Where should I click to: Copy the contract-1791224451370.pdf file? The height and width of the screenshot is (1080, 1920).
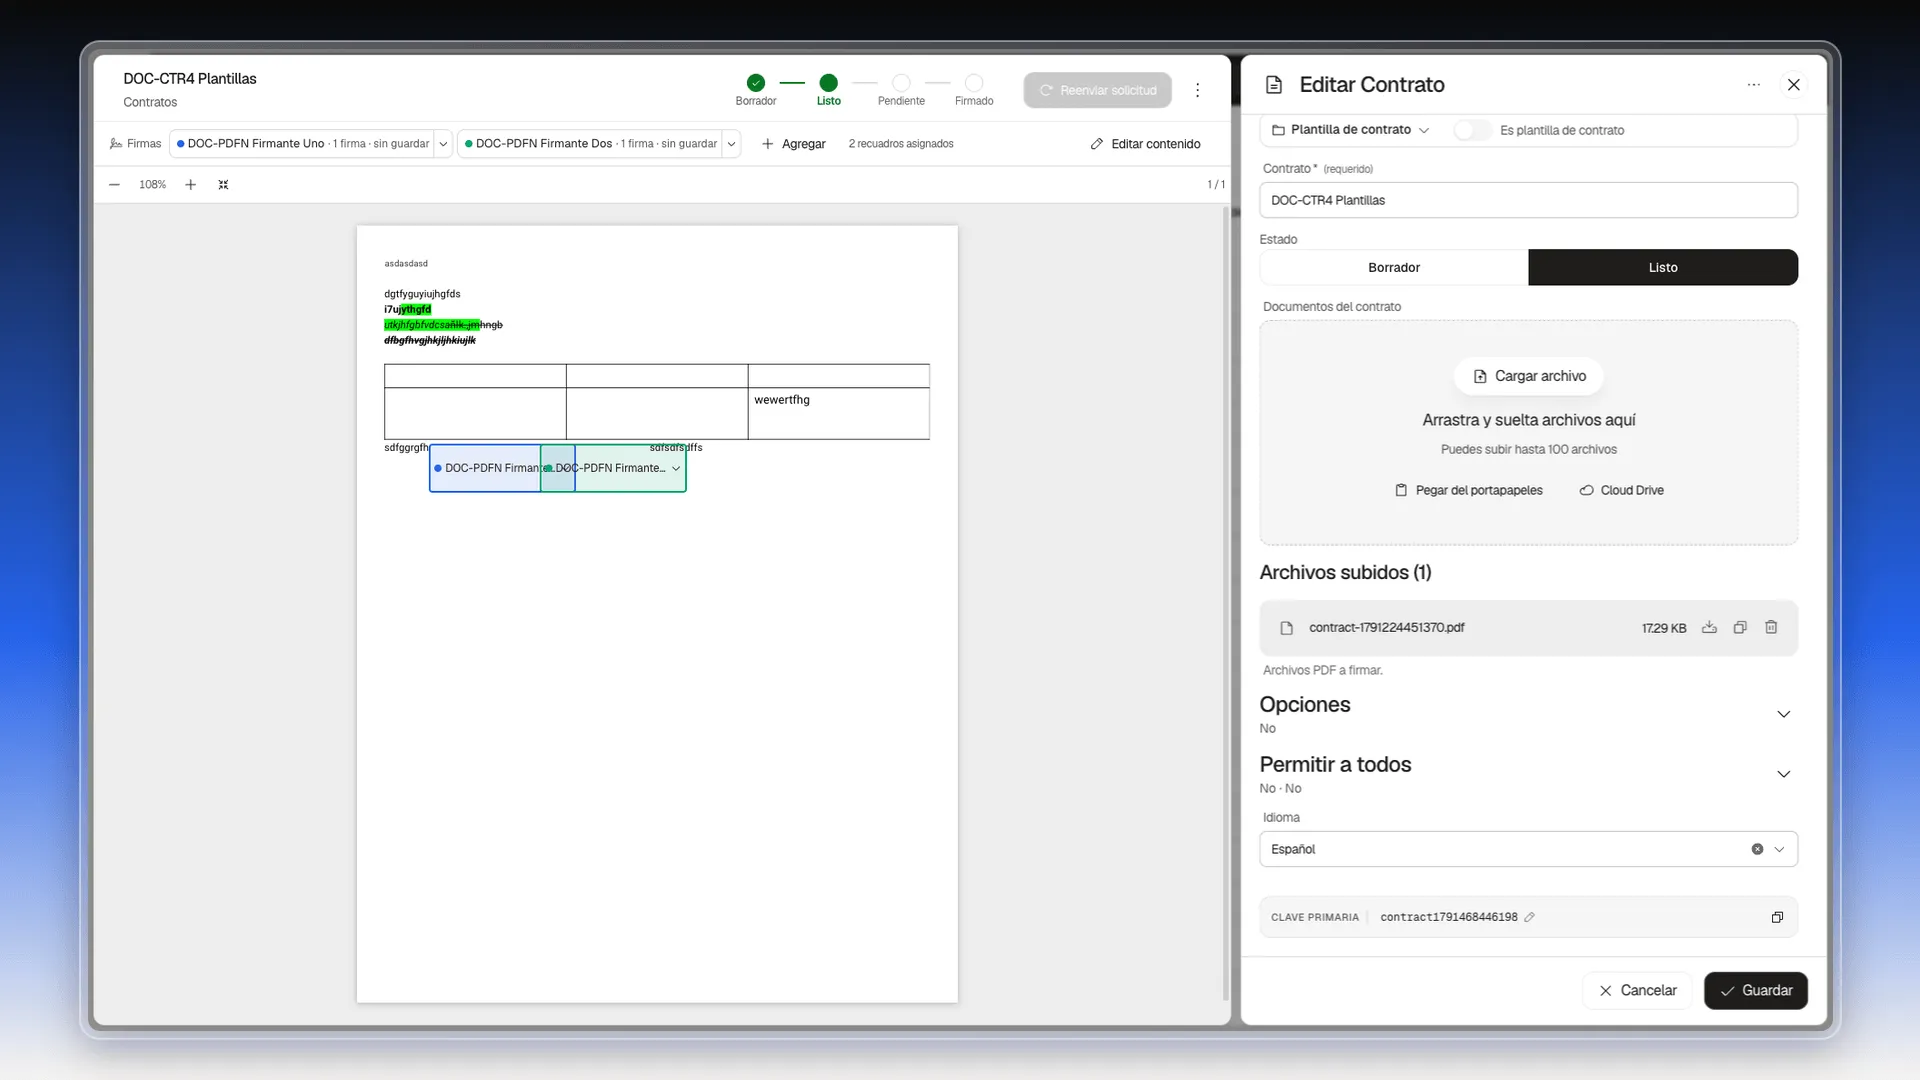(1740, 628)
